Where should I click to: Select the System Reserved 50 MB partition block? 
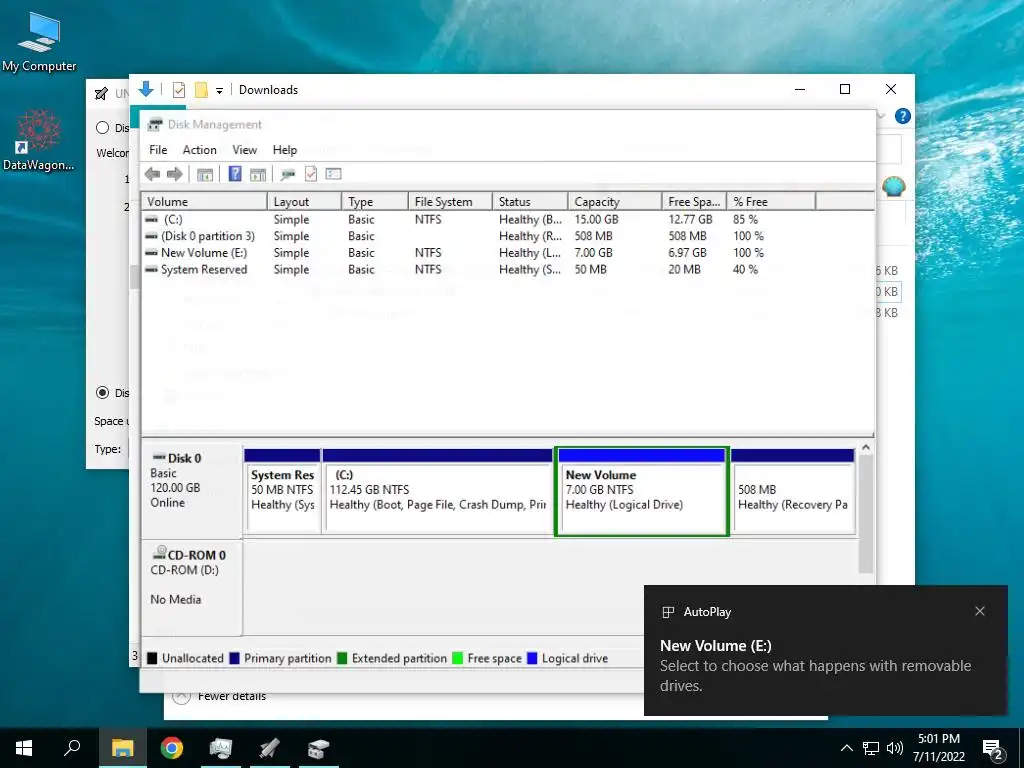[283, 492]
